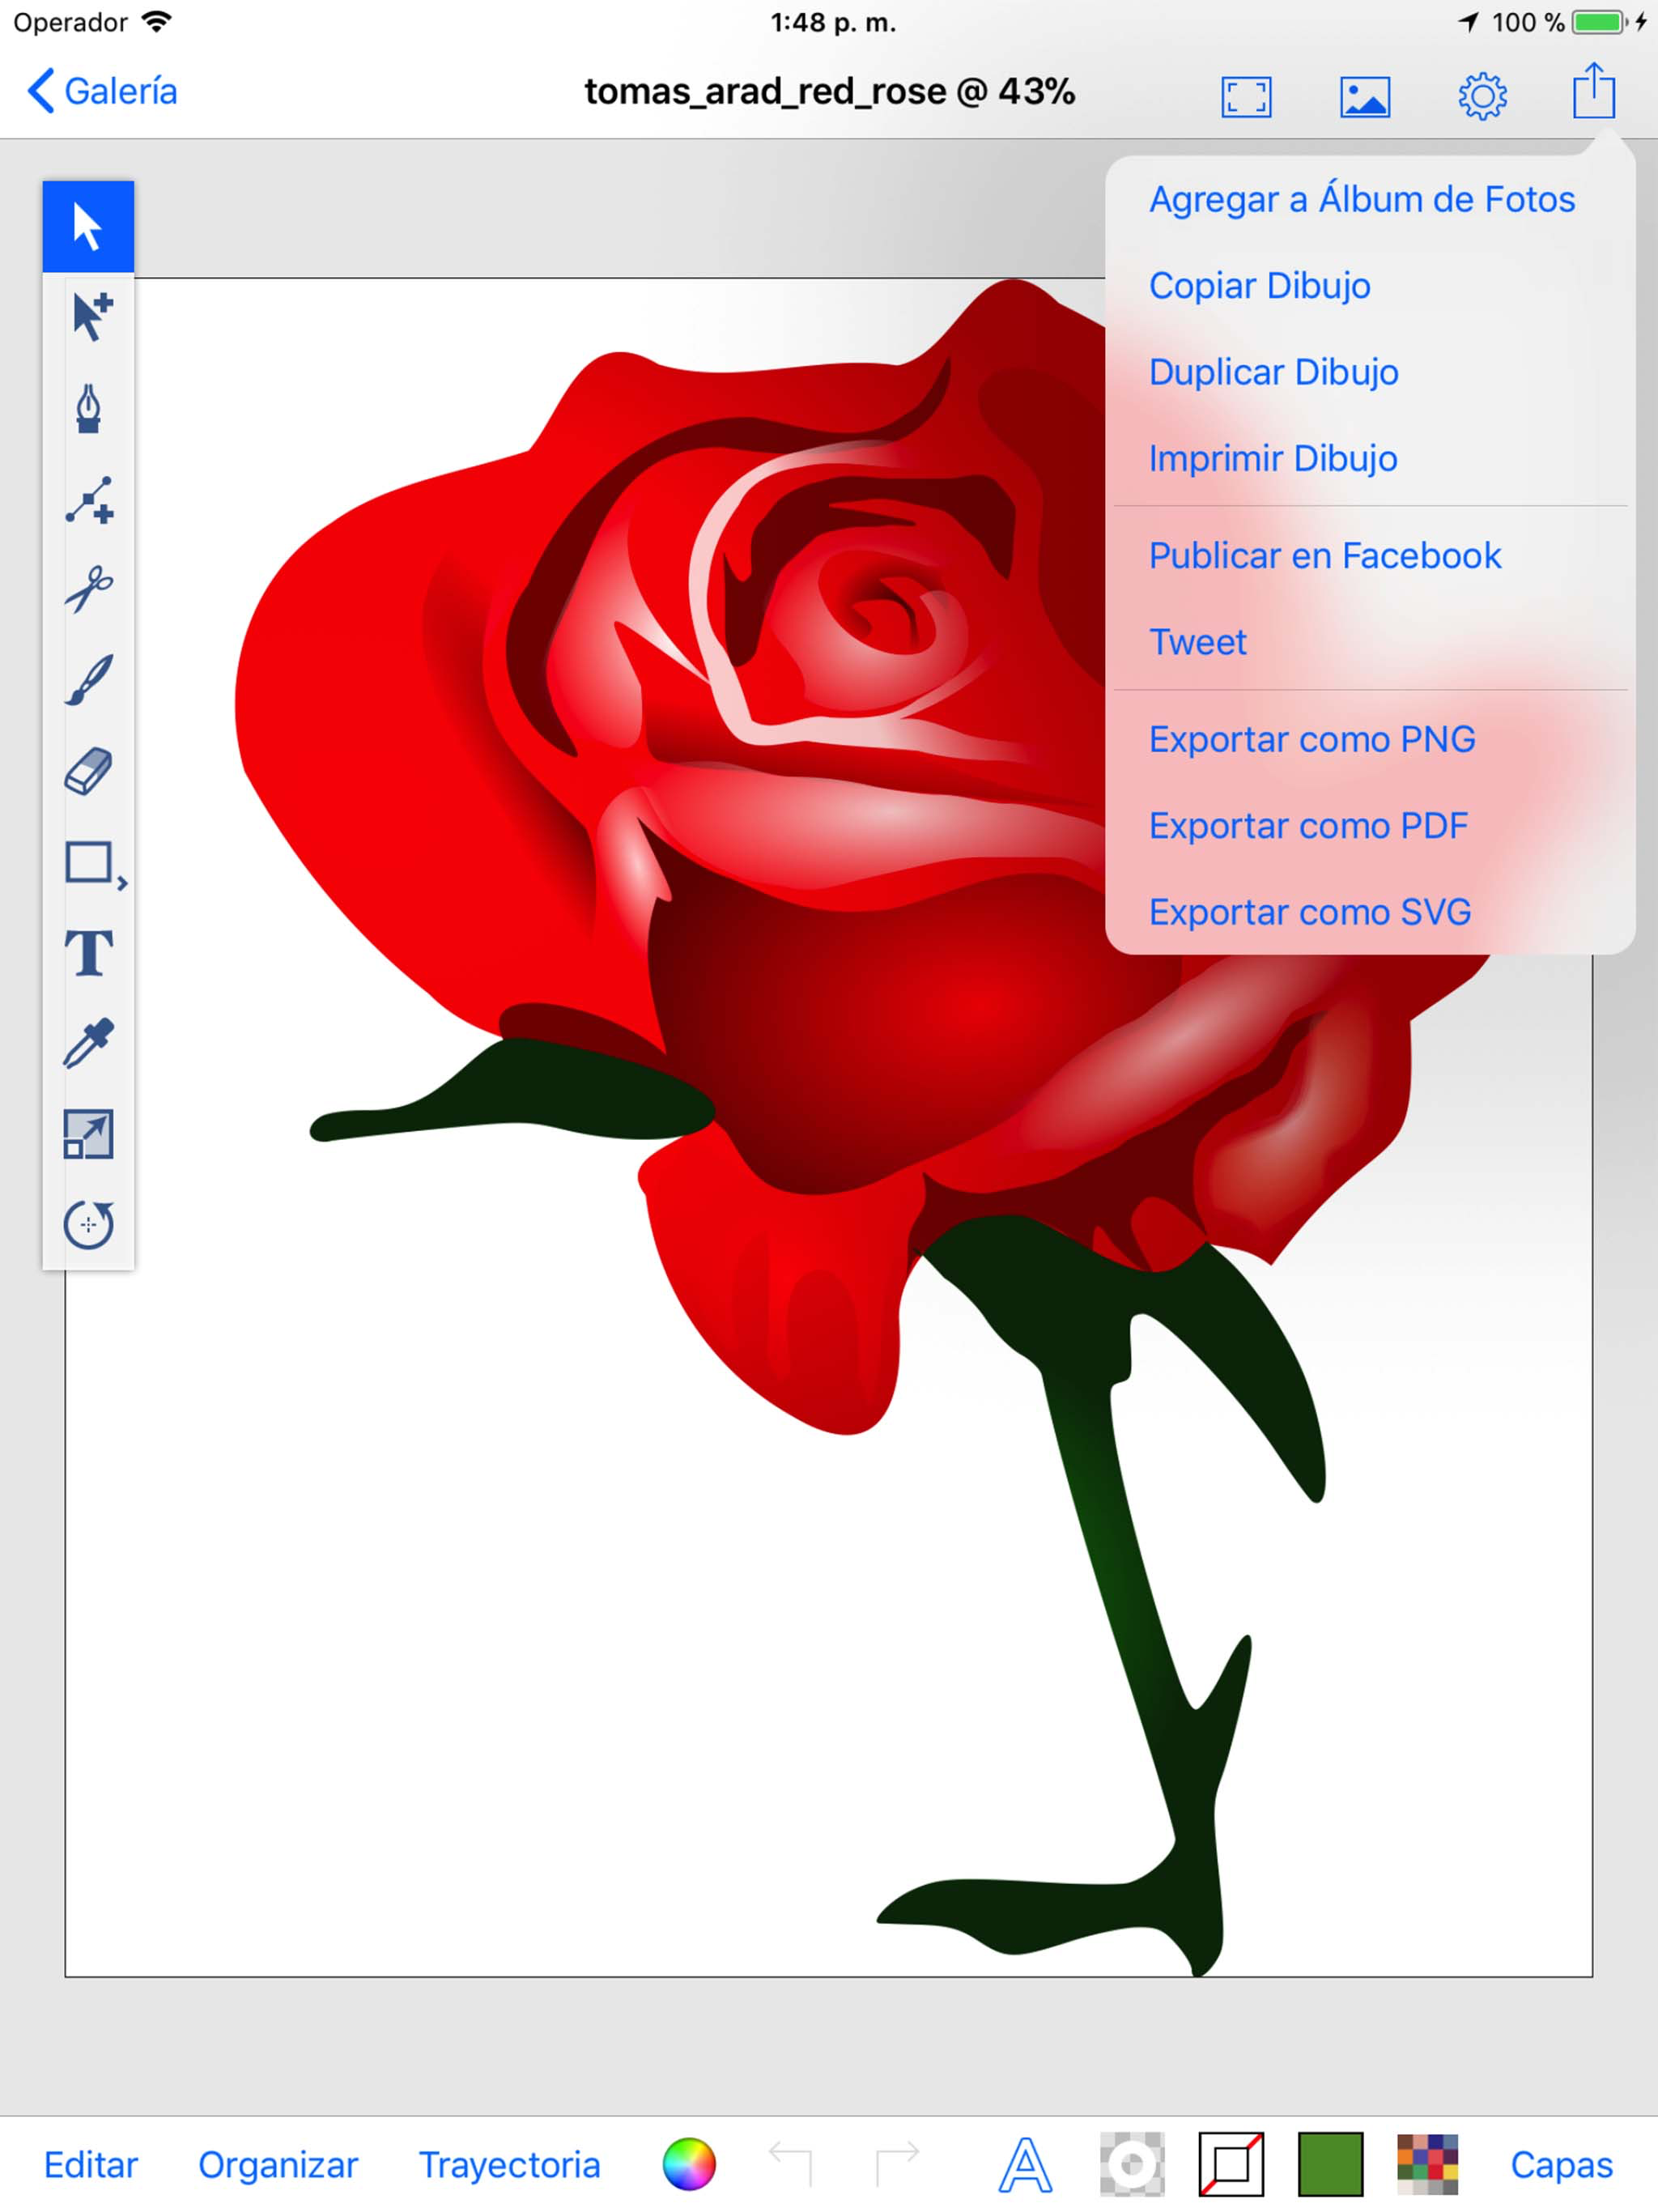Open the Capas panel
Image resolution: width=1658 pixels, height=2212 pixels.
pyautogui.click(x=1560, y=2165)
